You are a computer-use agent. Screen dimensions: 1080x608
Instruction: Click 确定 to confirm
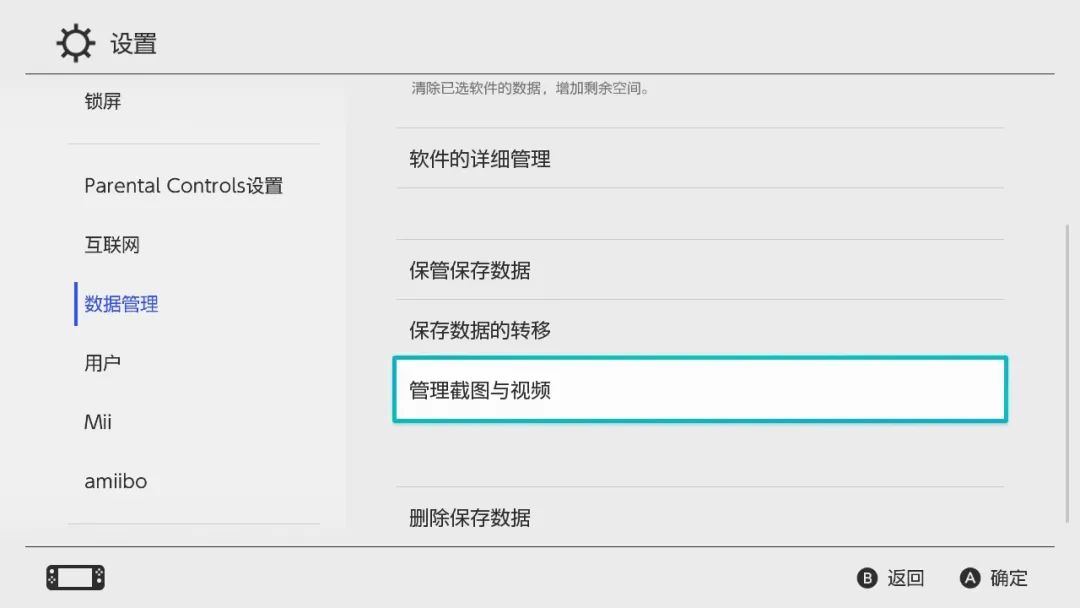click(x=994, y=578)
